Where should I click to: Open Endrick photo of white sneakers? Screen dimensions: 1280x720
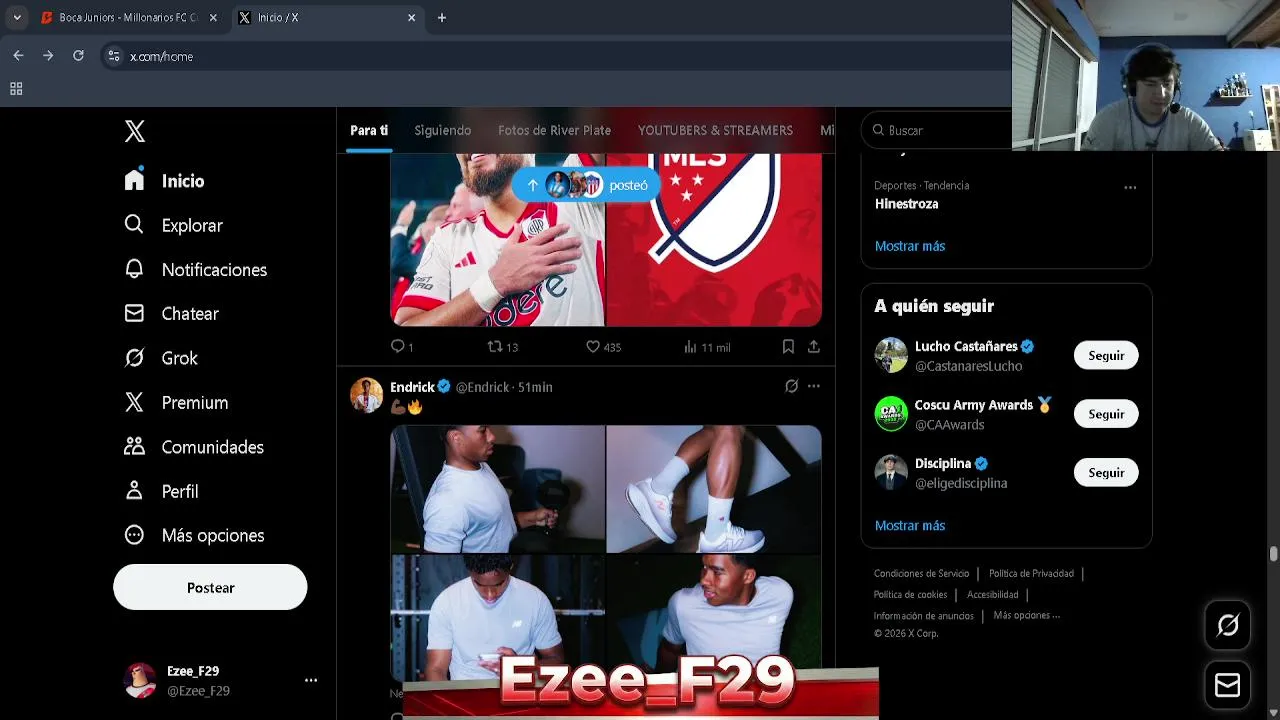point(714,489)
